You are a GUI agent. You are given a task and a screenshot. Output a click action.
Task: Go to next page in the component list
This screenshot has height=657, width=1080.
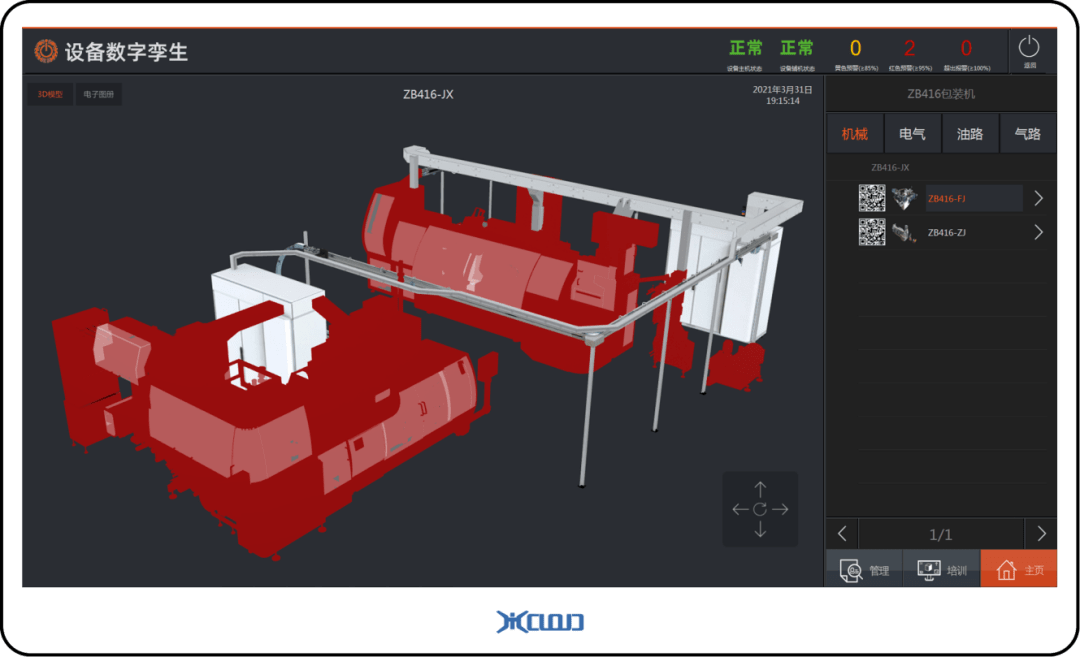tap(1041, 534)
